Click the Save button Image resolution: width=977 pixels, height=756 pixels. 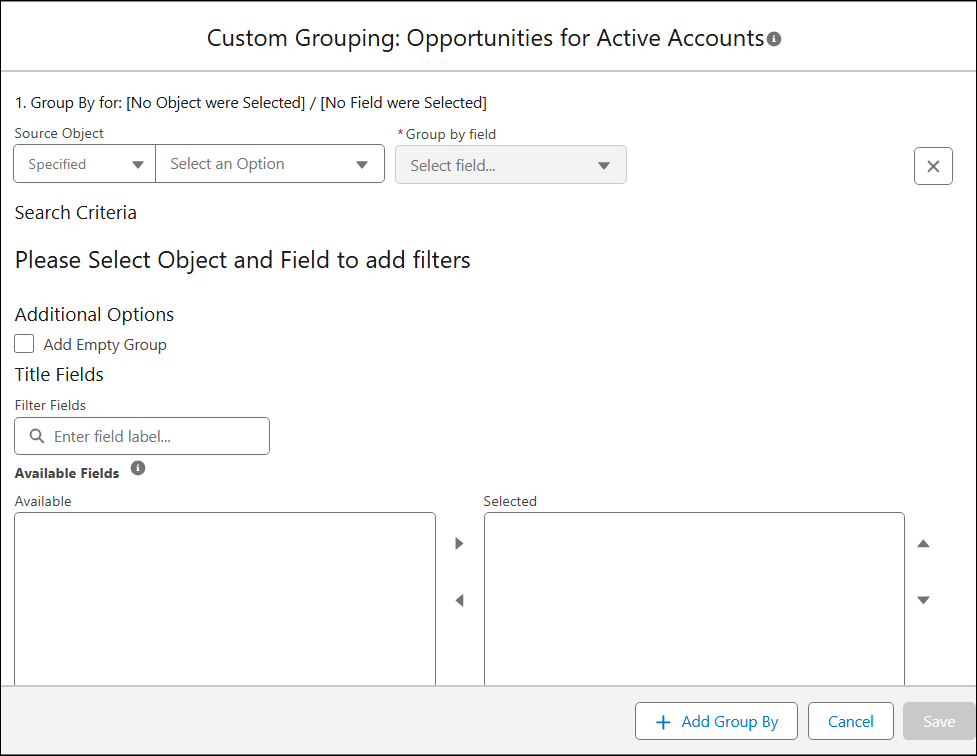point(938,721)
